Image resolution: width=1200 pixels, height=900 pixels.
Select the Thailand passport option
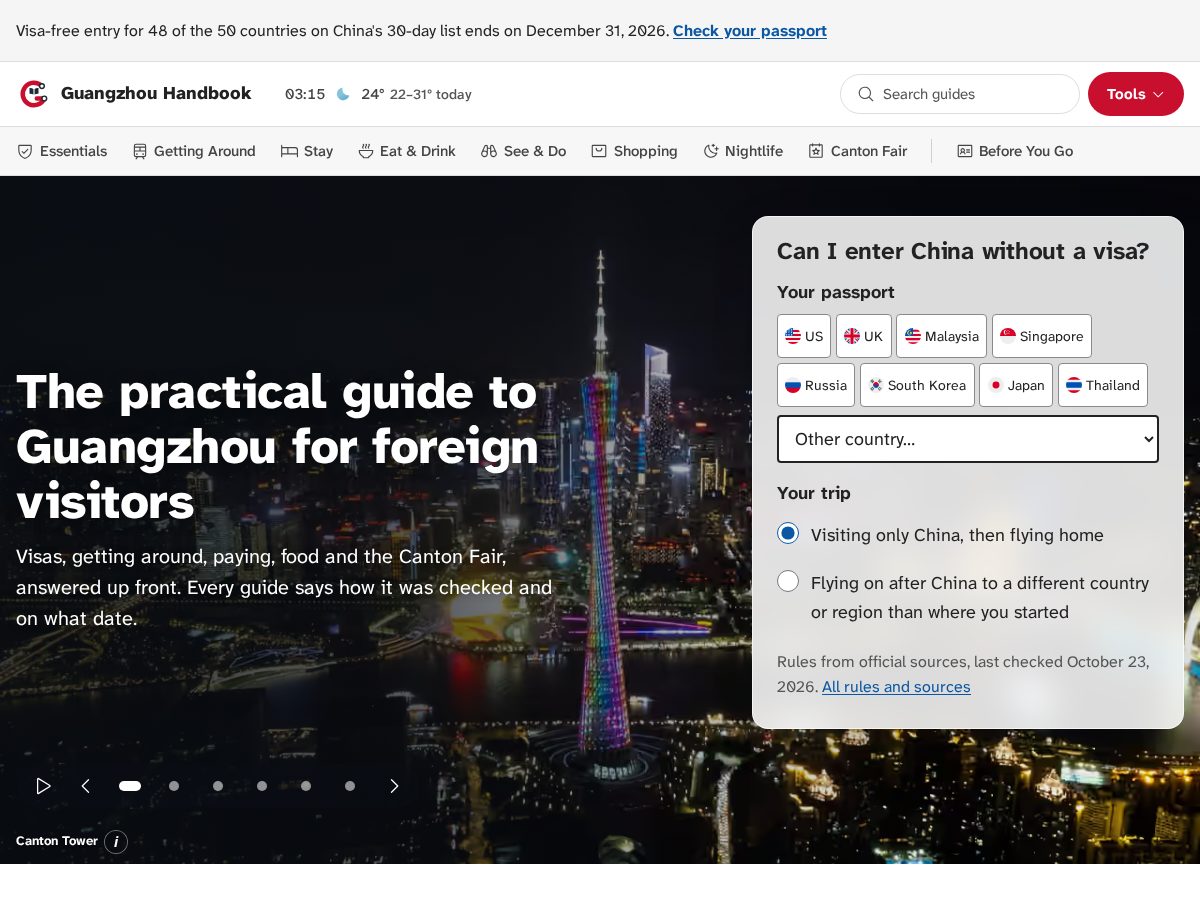pyautogui.click(x=1103, y=385)
